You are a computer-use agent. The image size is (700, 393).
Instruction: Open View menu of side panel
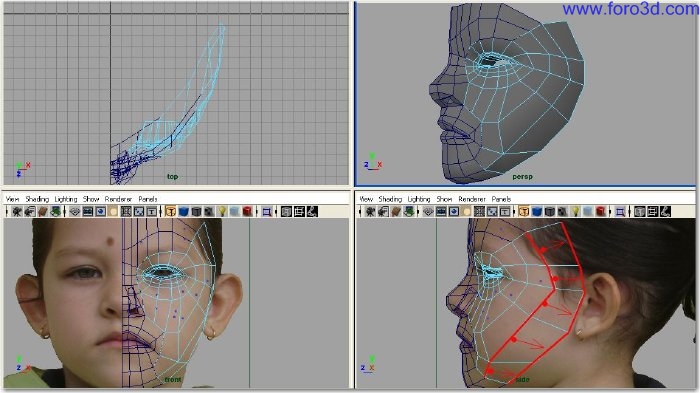[366, 199]
